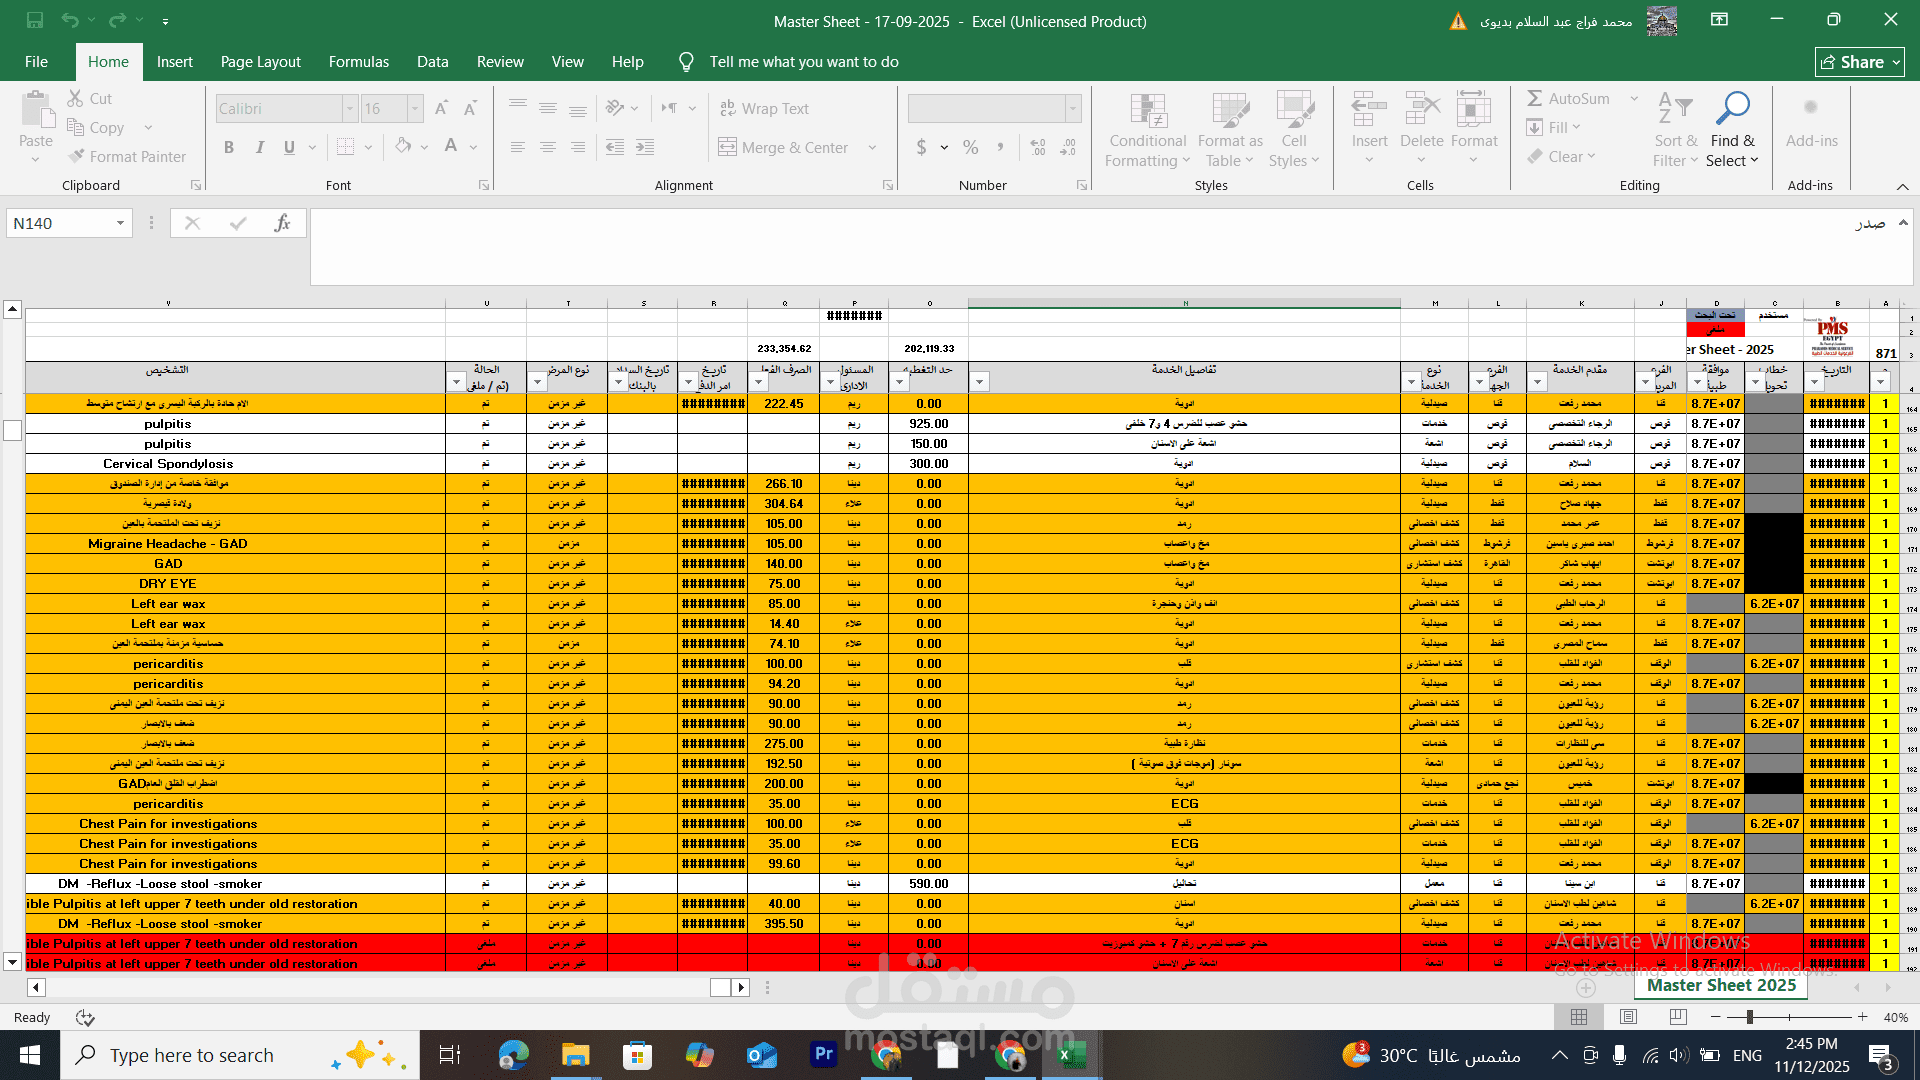The image size is (1920, 1080).
Task: Collapse the ribbon chevron
Action: coord(1902,186)
